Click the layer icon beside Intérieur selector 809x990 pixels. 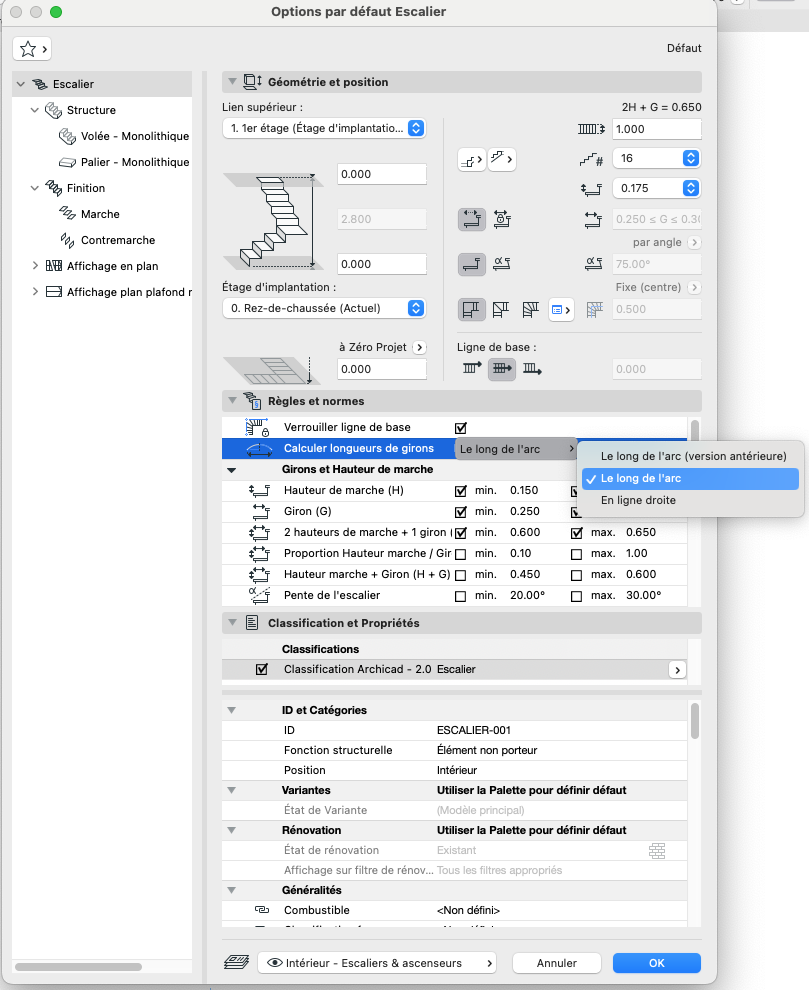(237, 963)
